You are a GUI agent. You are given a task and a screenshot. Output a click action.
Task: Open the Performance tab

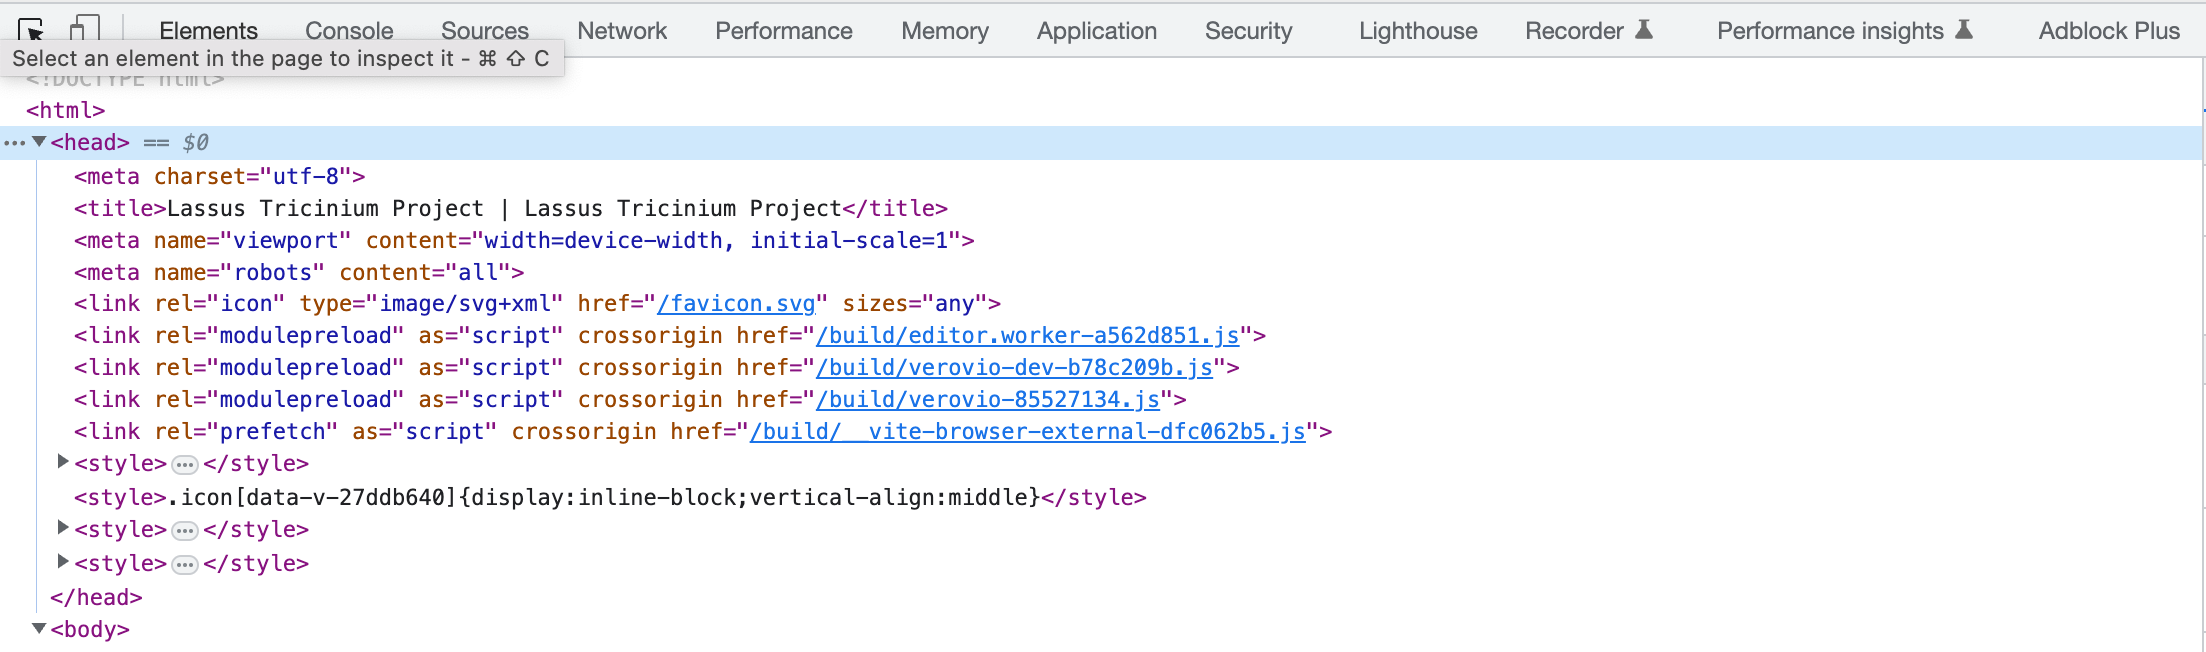tap(784, 31)
